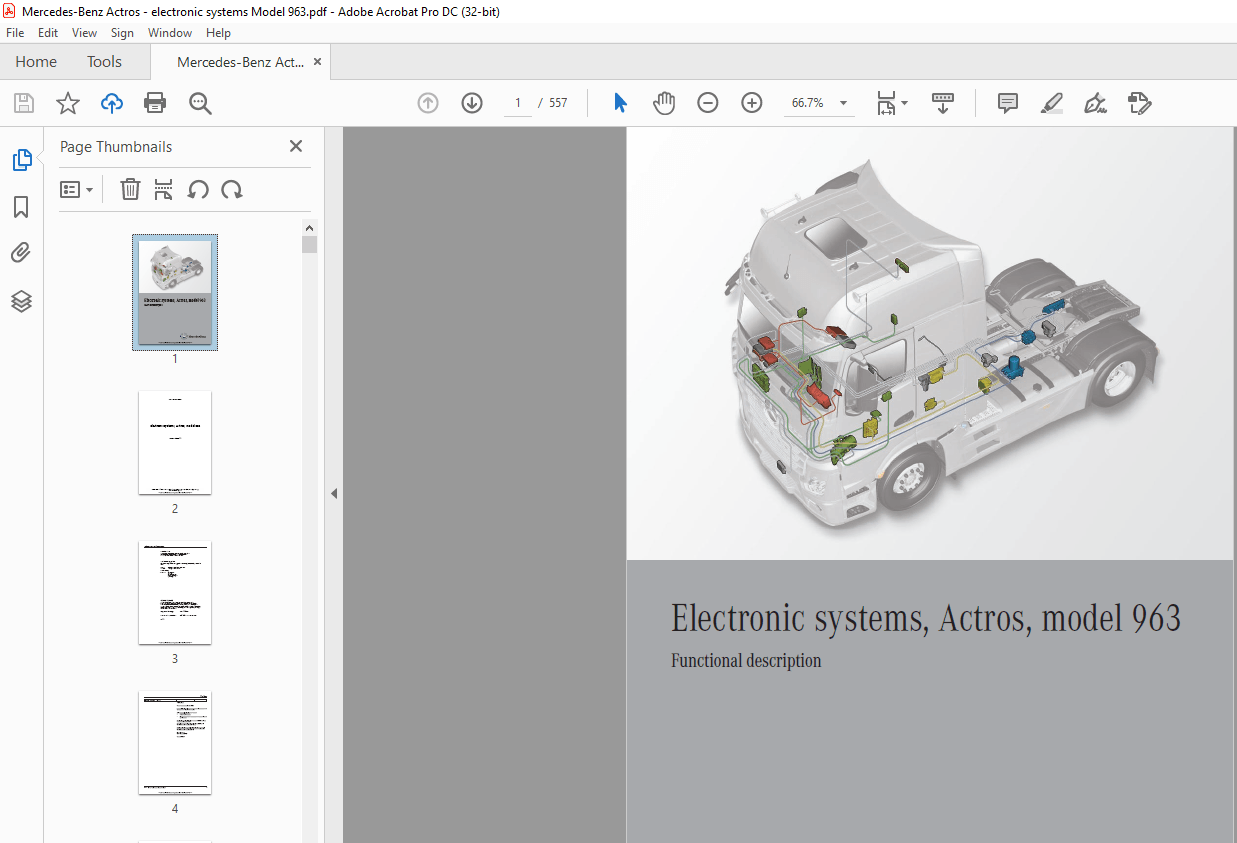Switch to continuous scrolling page mode
Screen dimensions: 1237x843
click(x=942, y=103)
